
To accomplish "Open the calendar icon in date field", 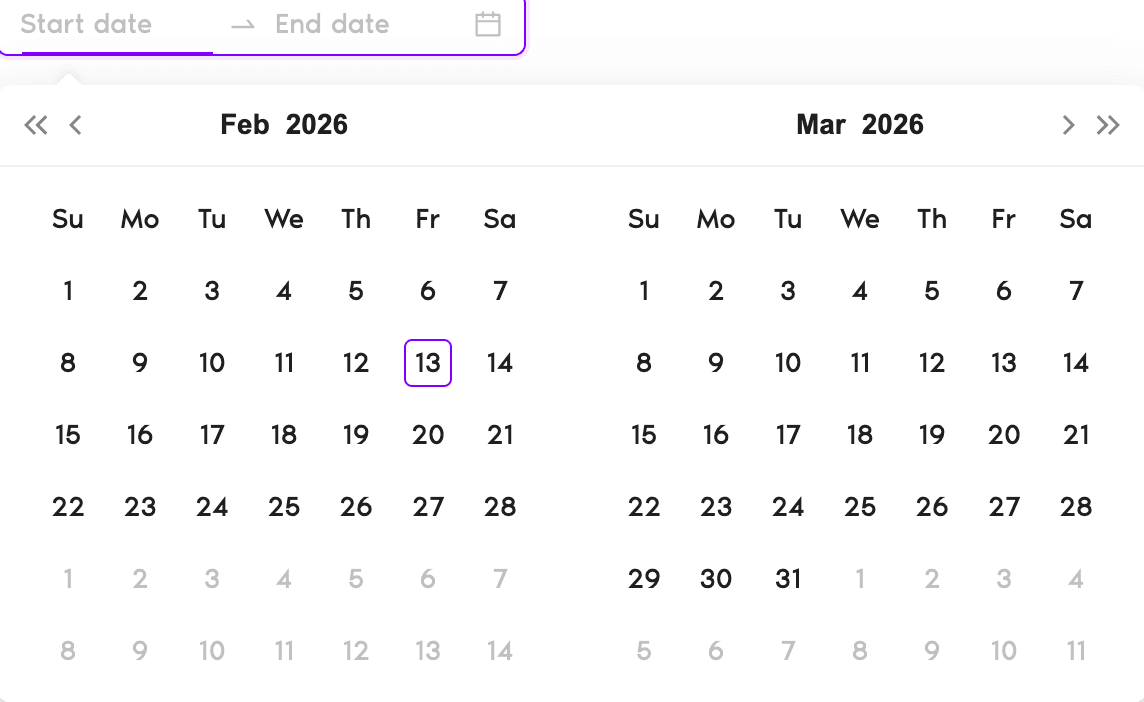I will (487, 25).
